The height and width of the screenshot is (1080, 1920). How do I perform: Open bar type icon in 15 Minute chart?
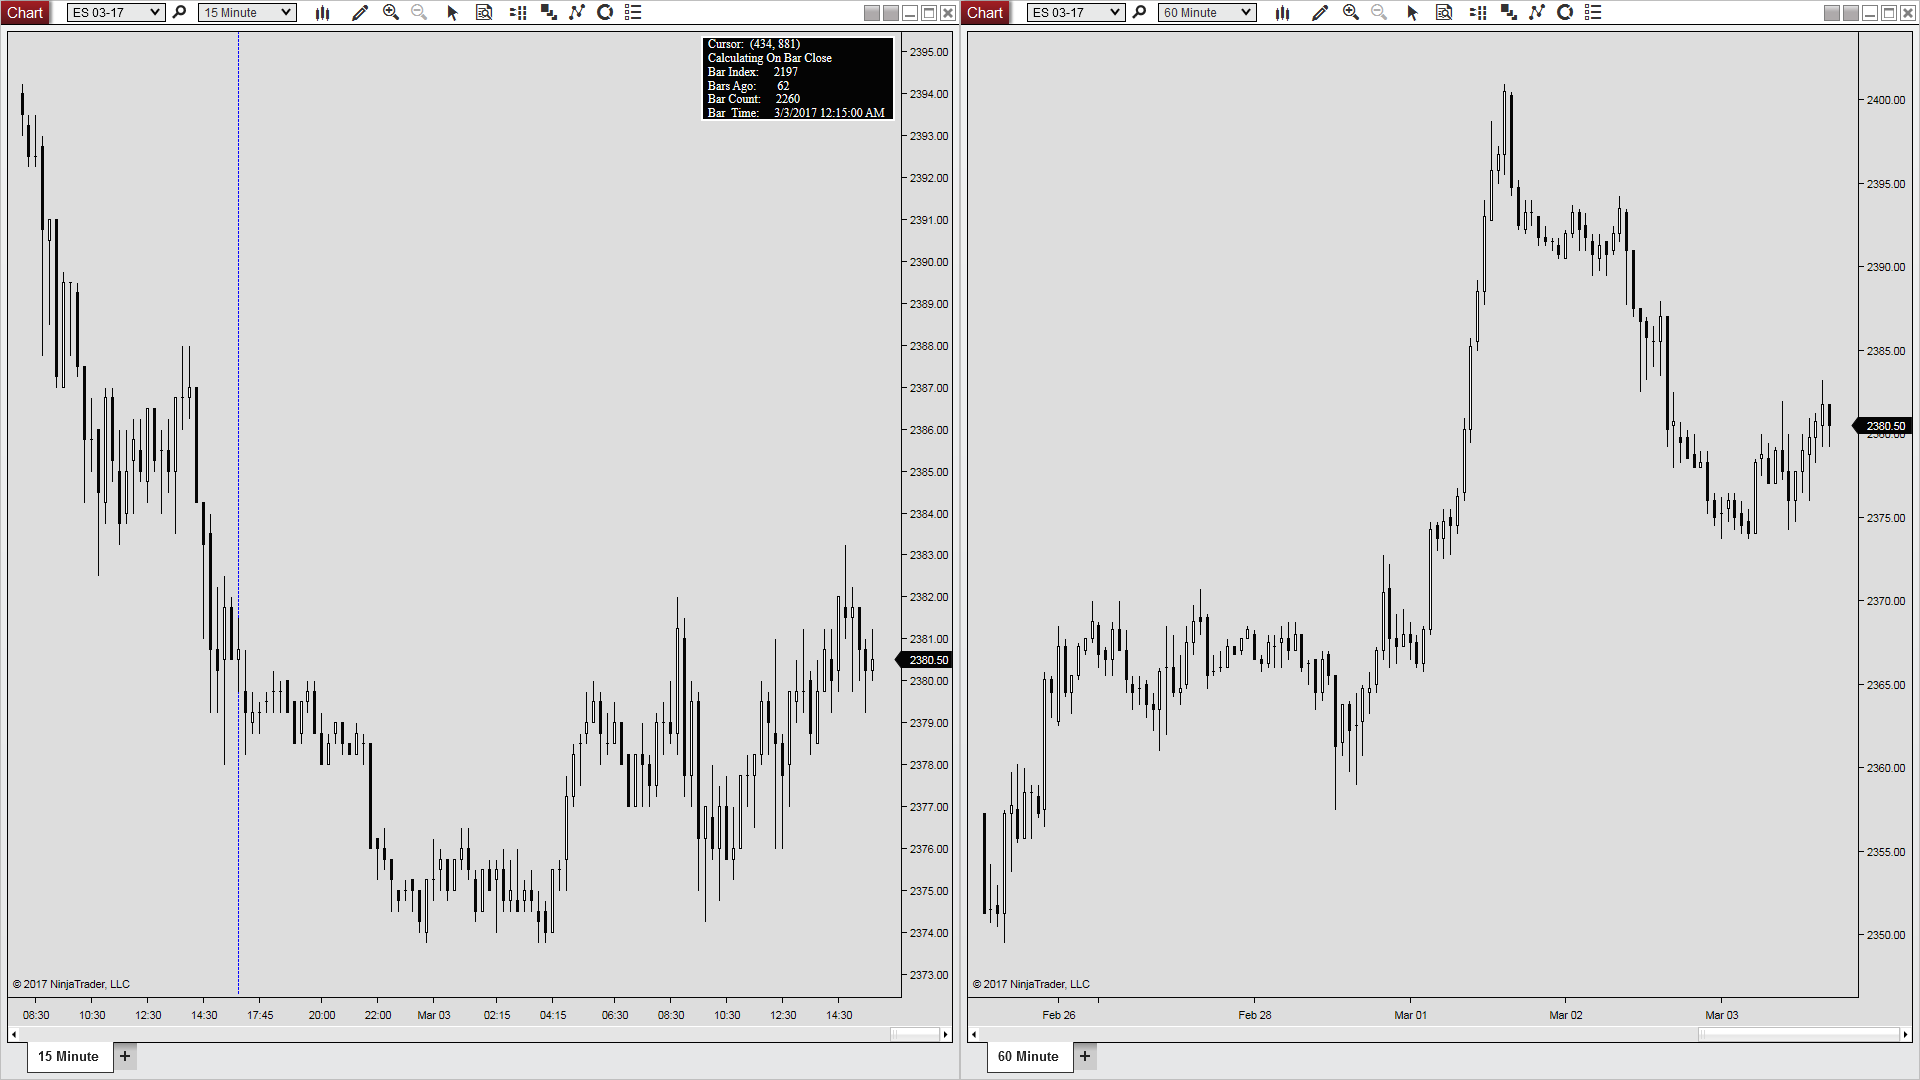322,13
